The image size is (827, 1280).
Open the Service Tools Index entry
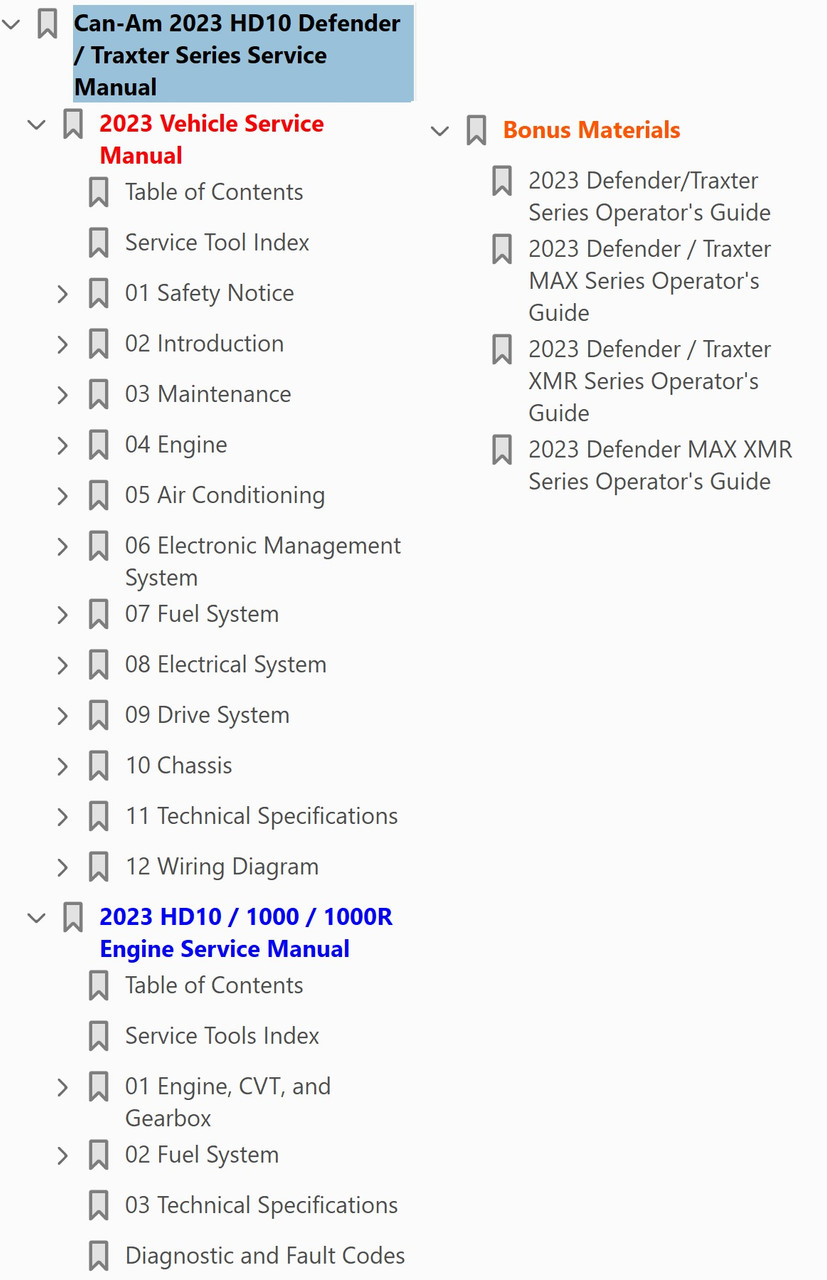point(222,1036)
